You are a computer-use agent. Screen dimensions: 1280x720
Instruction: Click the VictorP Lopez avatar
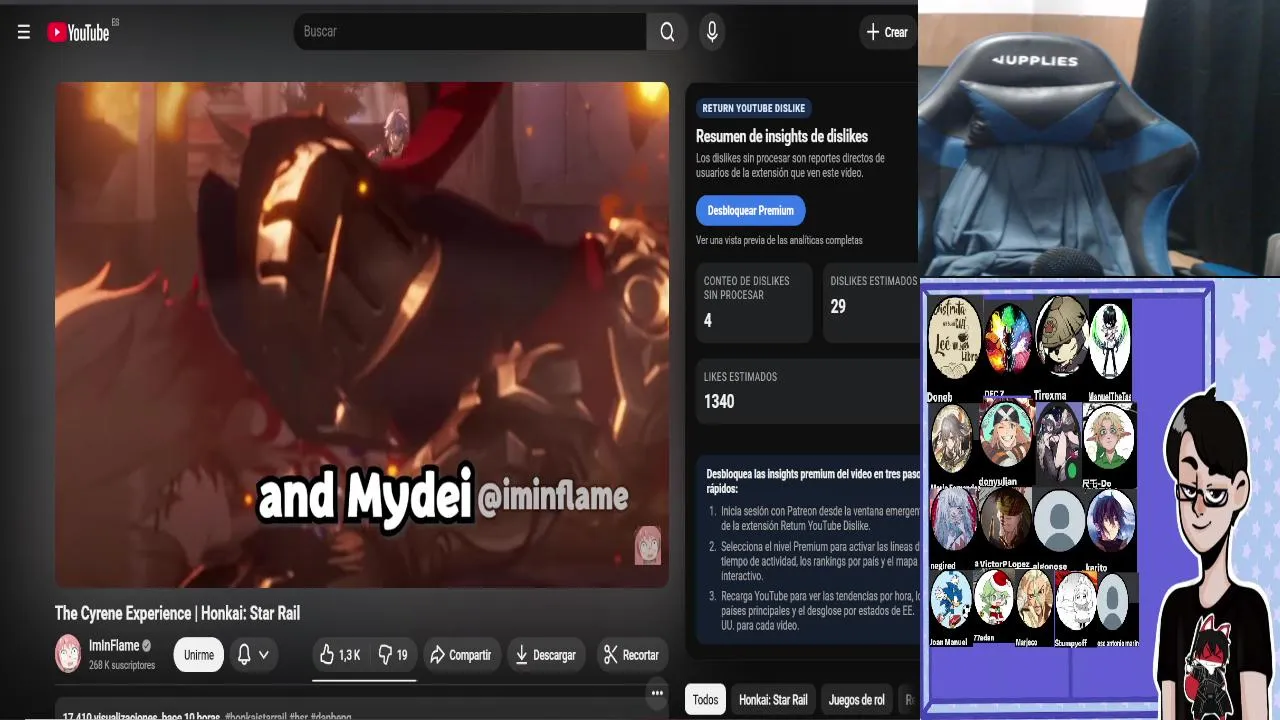coord(1005,519)
